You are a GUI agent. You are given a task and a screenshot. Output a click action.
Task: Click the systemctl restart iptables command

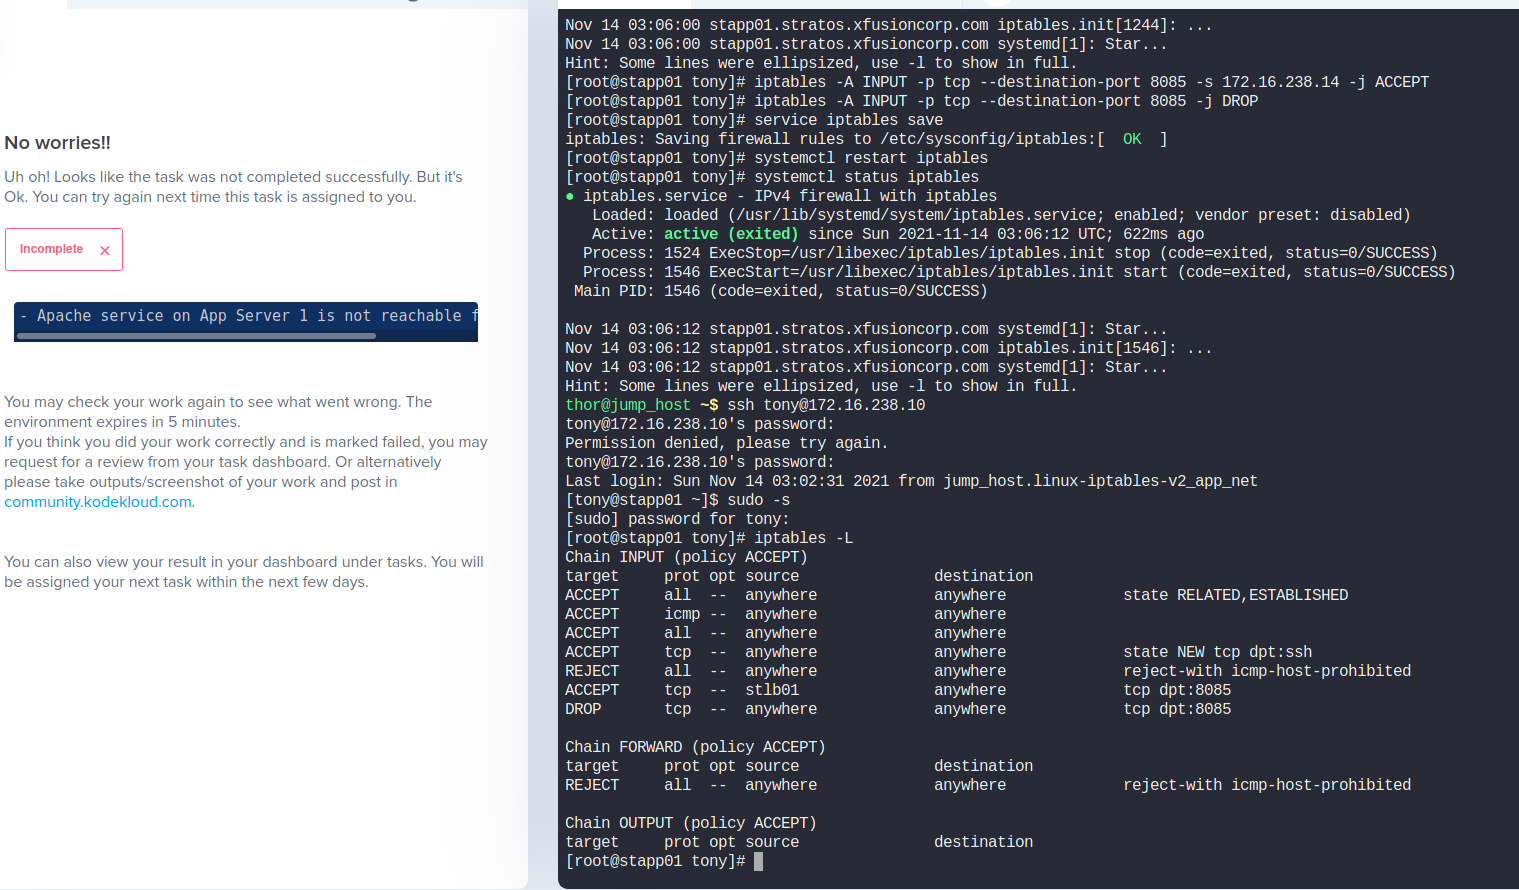click(871, 158)
